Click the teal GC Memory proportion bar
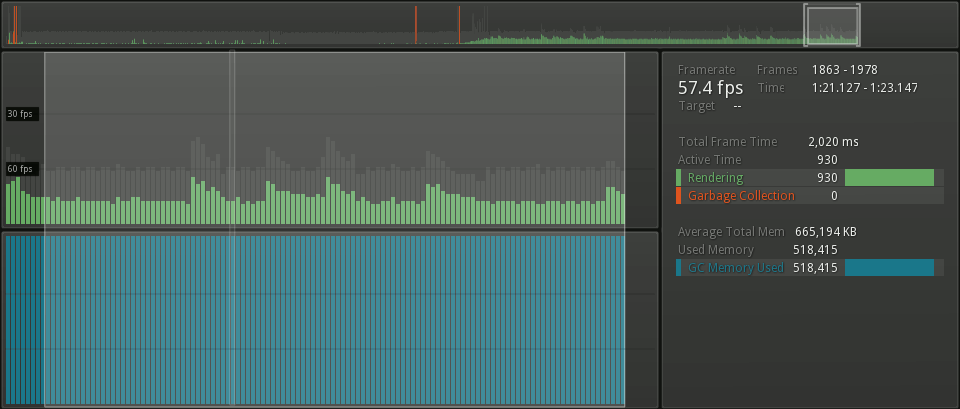Viewport: 960px width, 409px height. point(889,268)
